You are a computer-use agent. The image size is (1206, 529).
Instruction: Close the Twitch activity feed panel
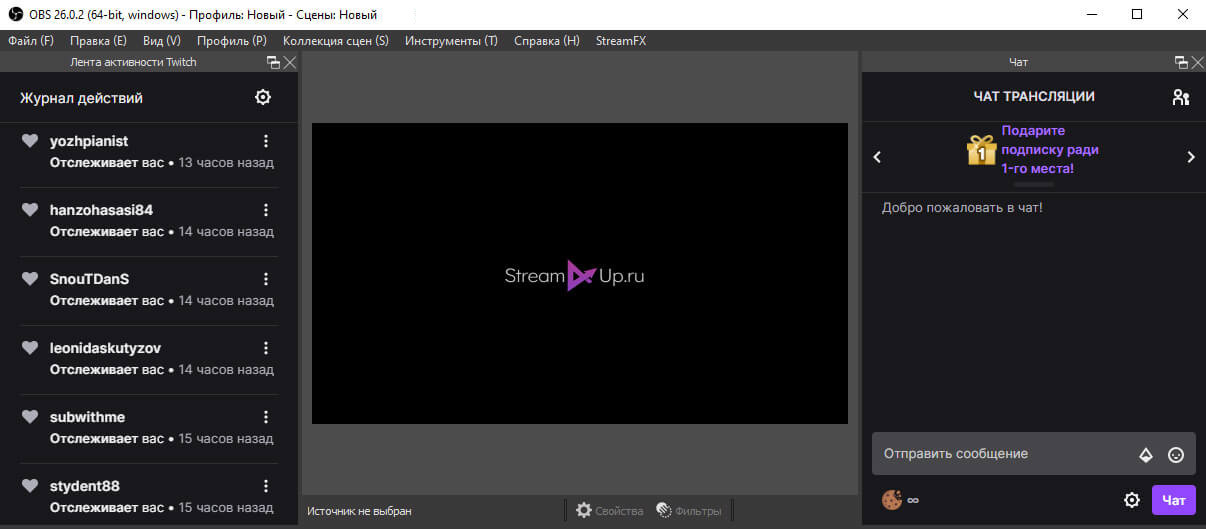(x=290, y=62)
